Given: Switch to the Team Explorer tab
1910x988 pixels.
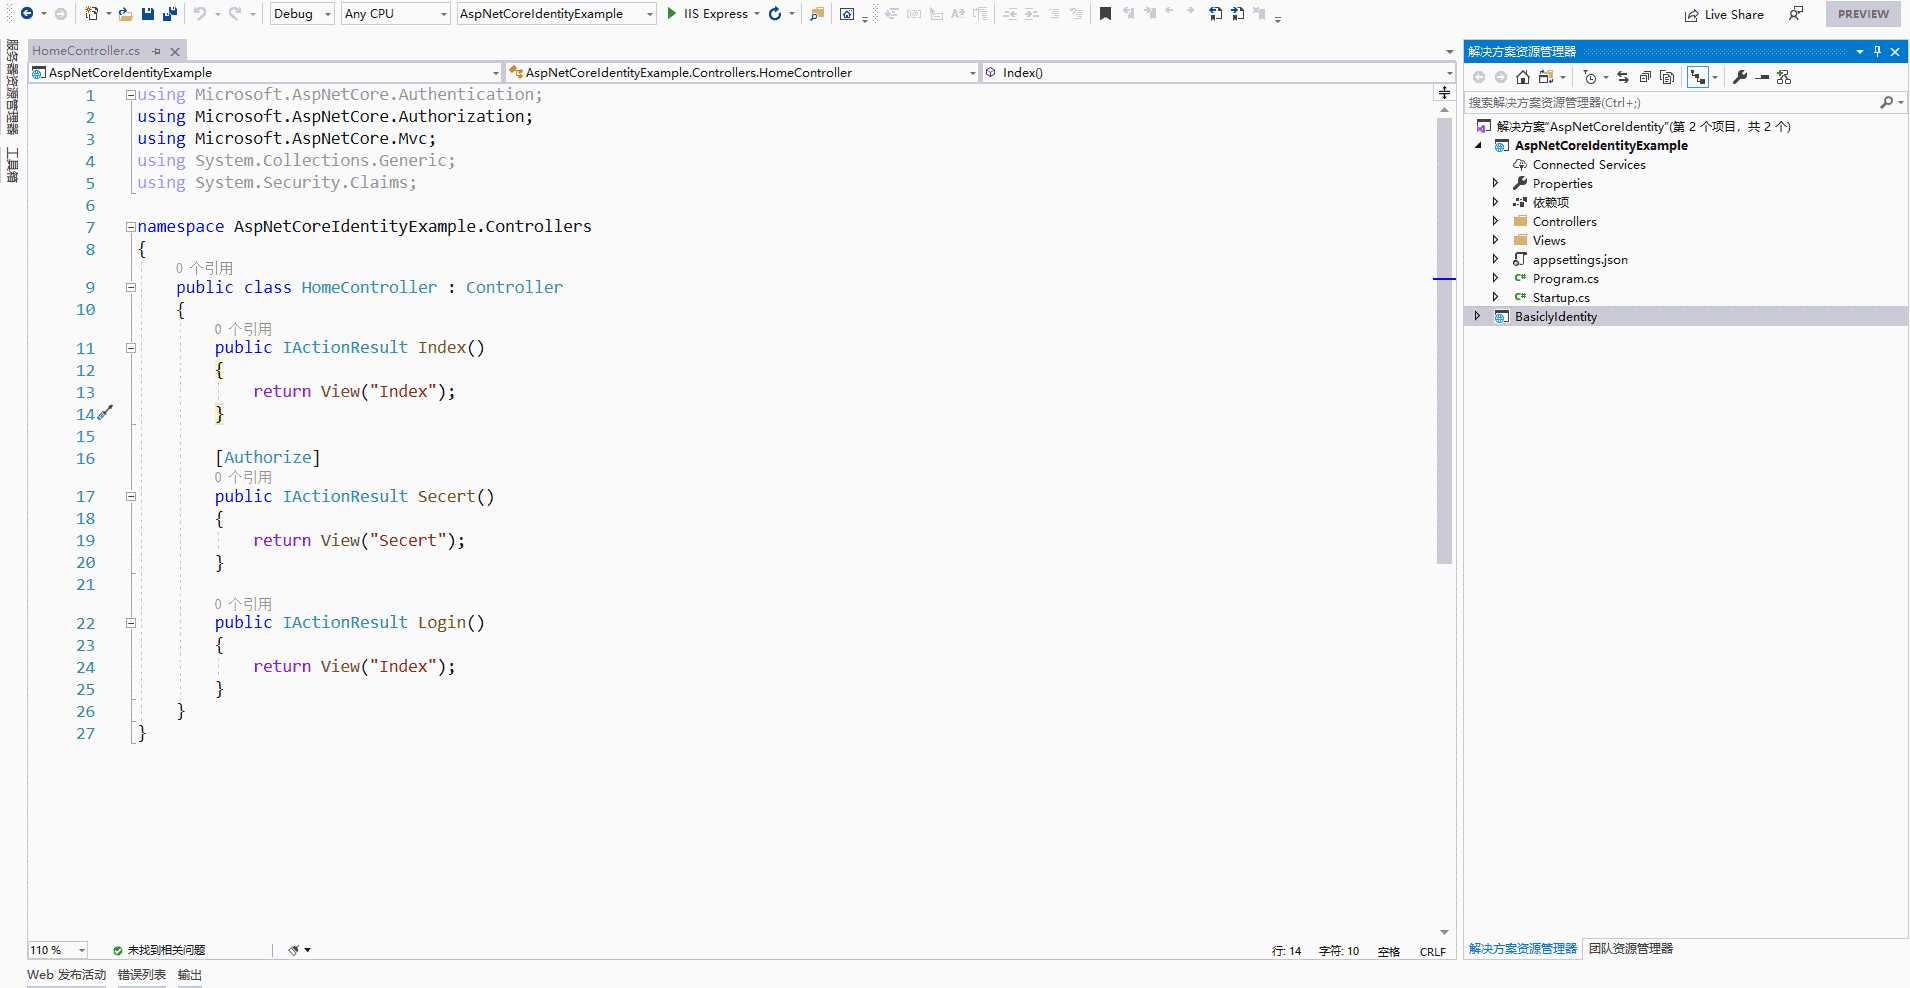Looking at the screenshot, I should pos(1630,948).
